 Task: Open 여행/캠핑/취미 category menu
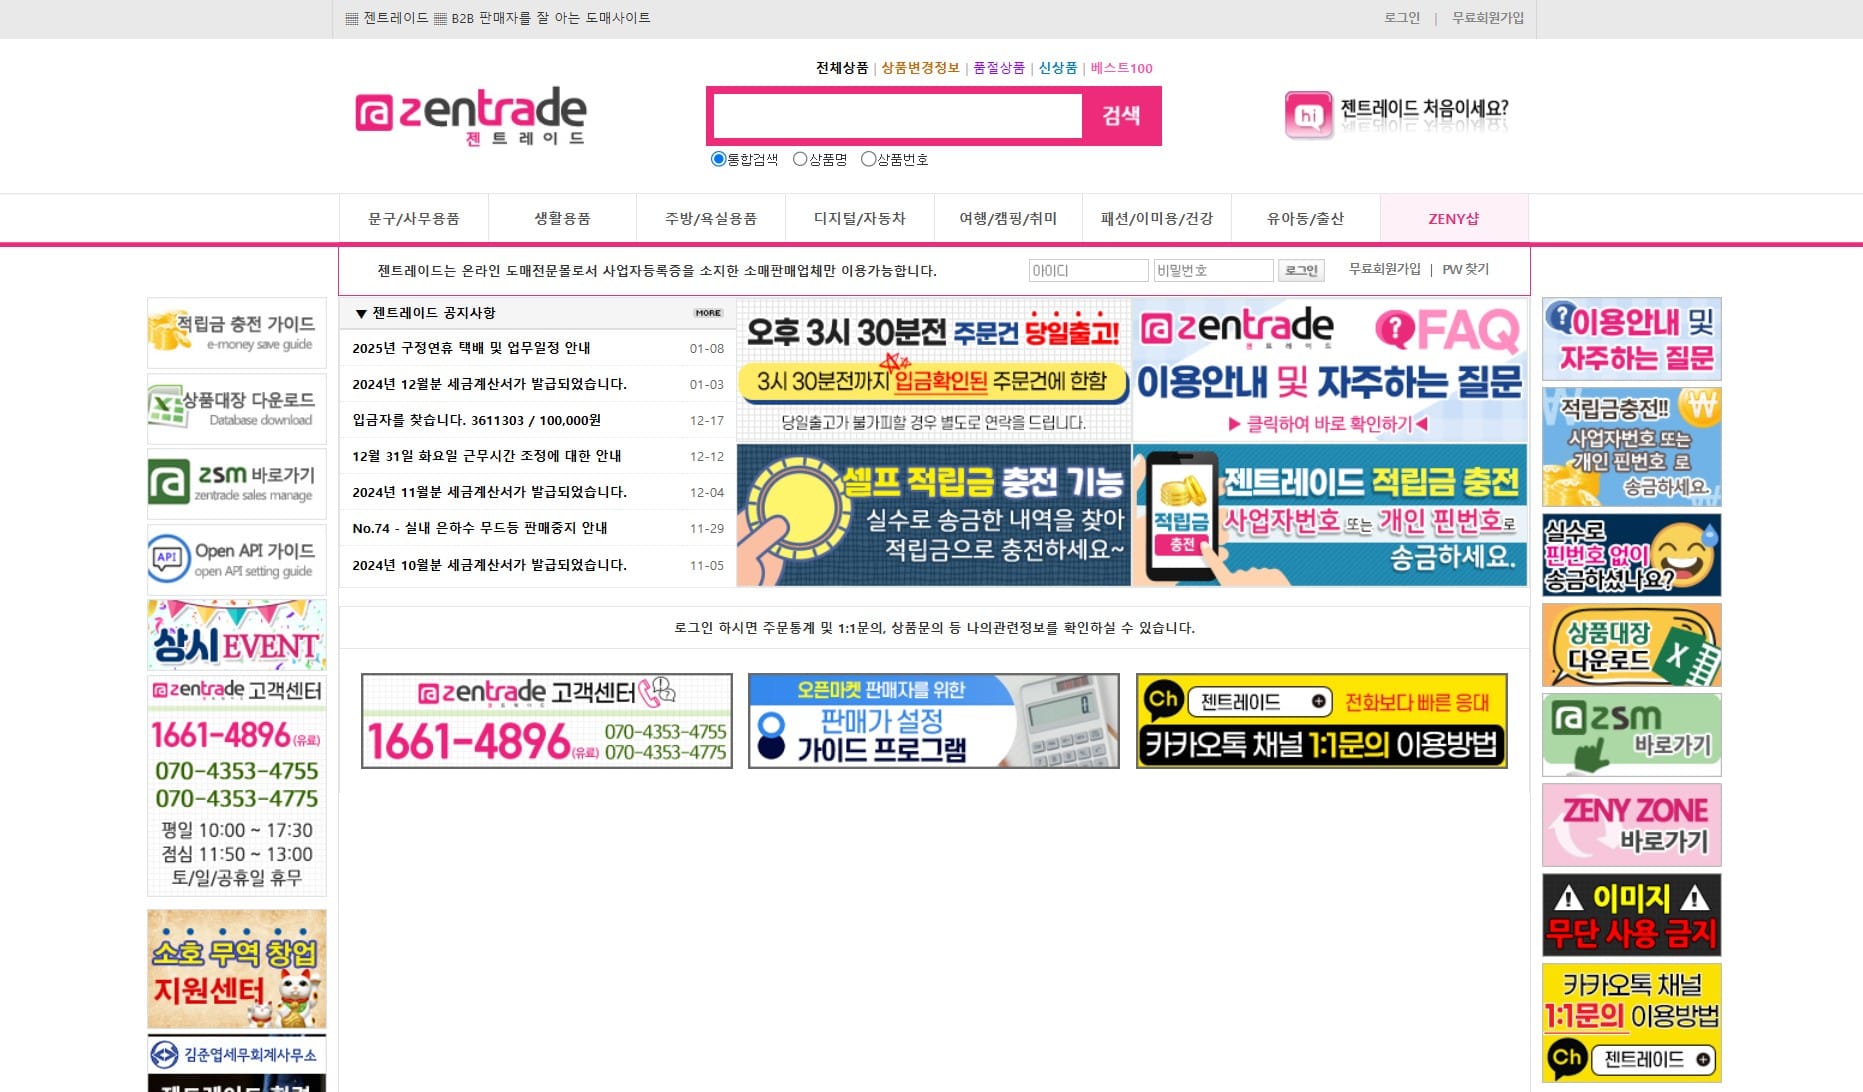click(x=1008, y=219)
